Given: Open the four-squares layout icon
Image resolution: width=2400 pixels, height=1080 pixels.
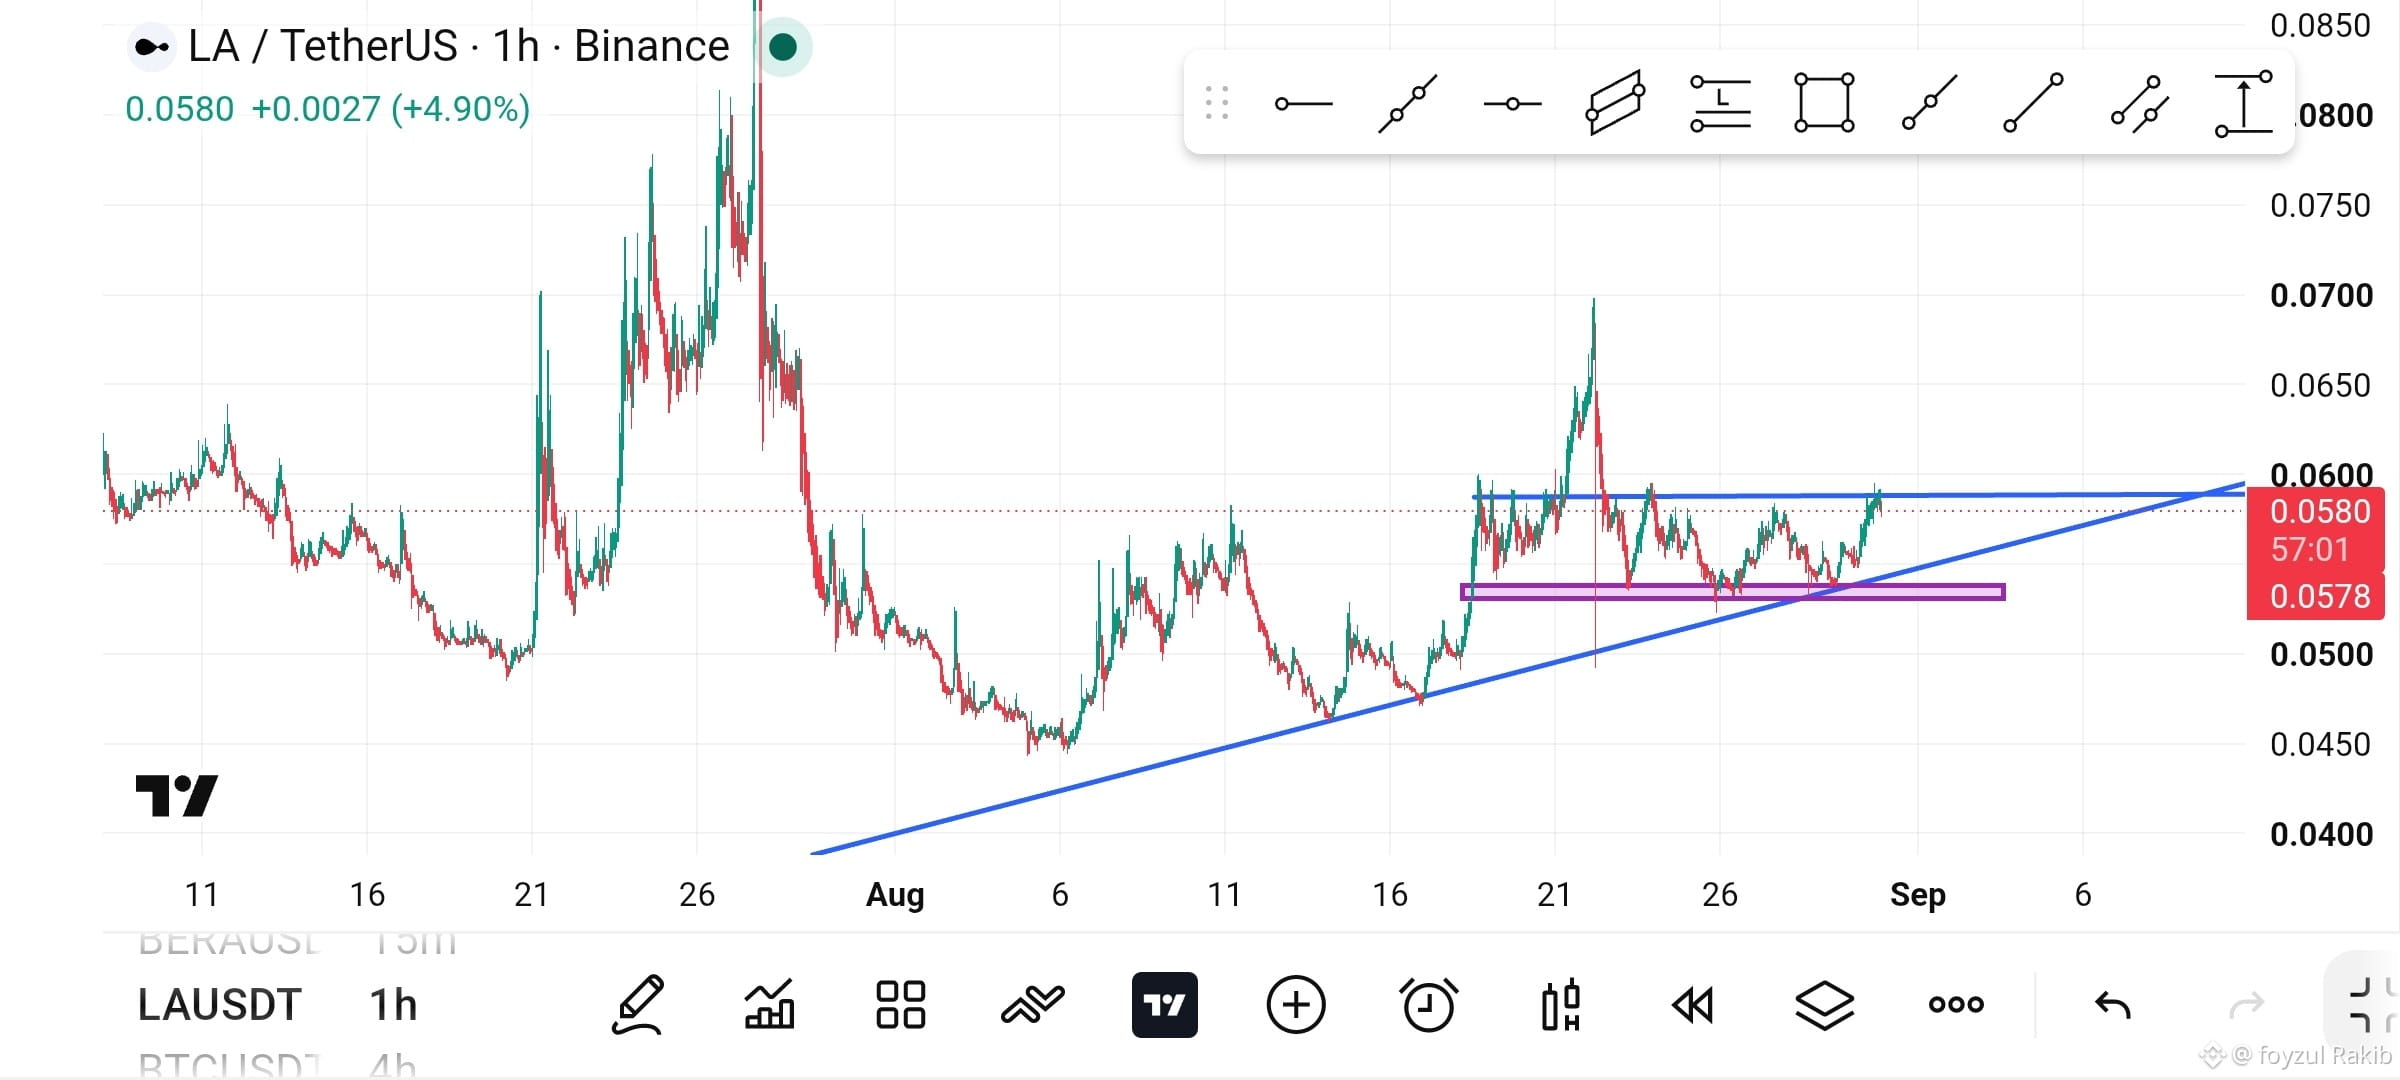Looking at the screenshot, I should pyautogui.click(x=900, y=1004).
